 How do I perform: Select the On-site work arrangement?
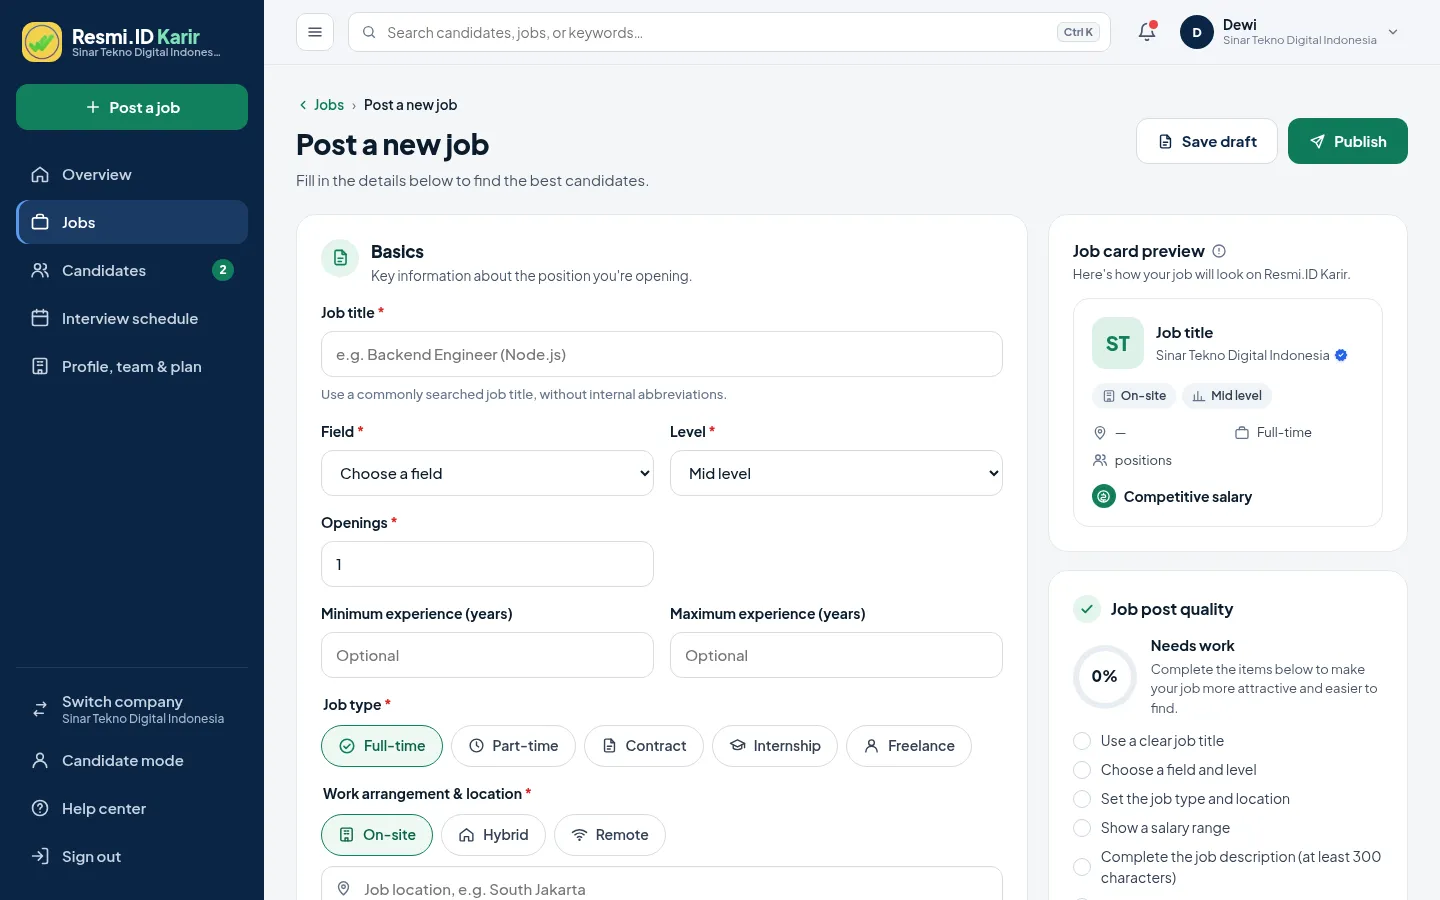click(377, 835)
